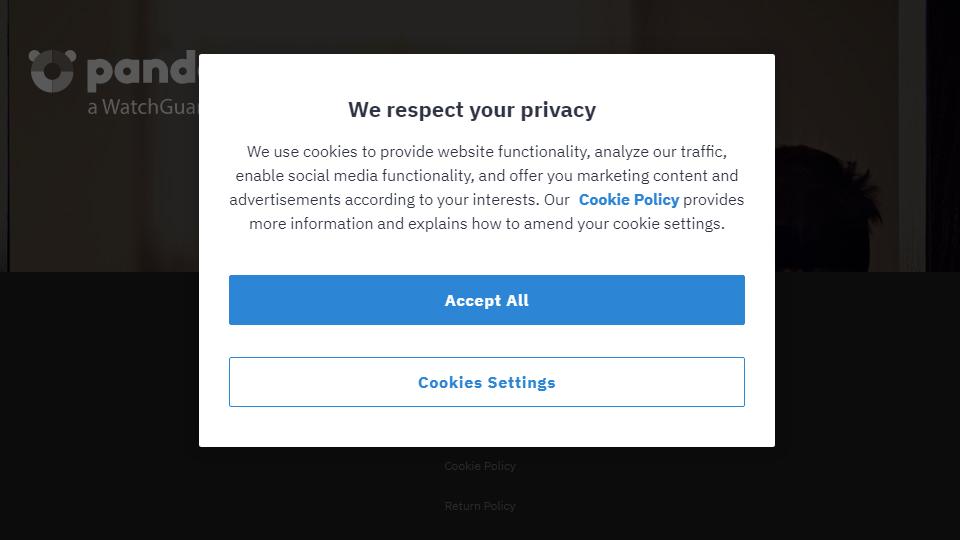Click the Panda bear logo icon
The width and height of the screenshot is (960, 540).
click(53, 71)
